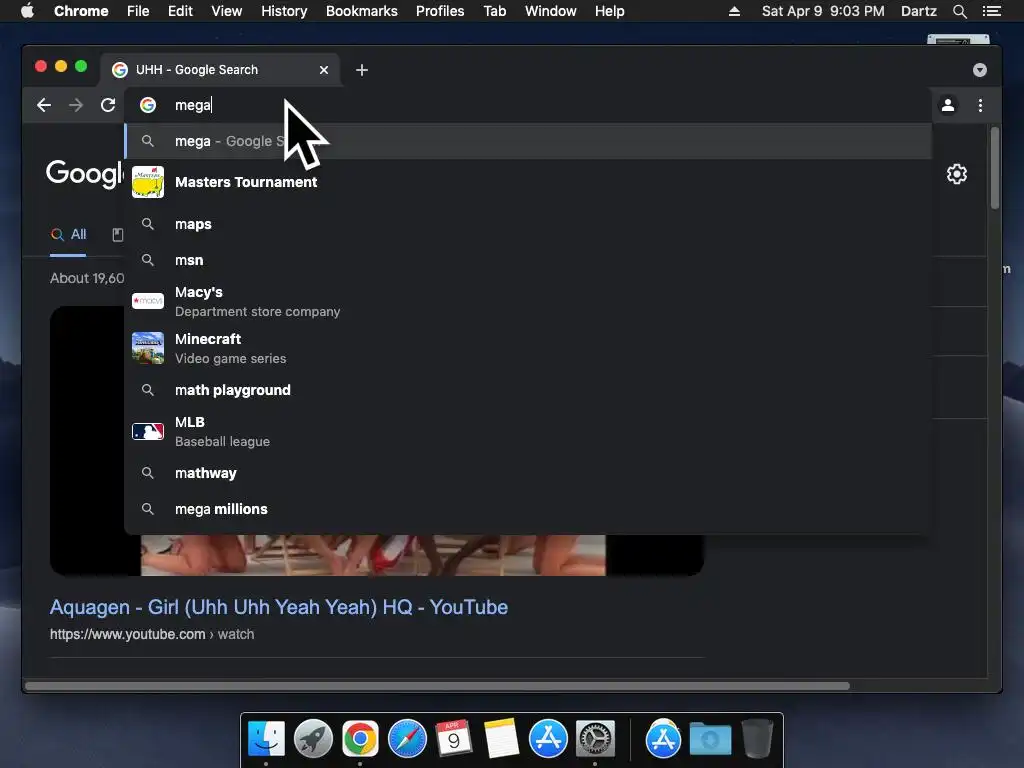Select the maps suggestion

[528, 224]
